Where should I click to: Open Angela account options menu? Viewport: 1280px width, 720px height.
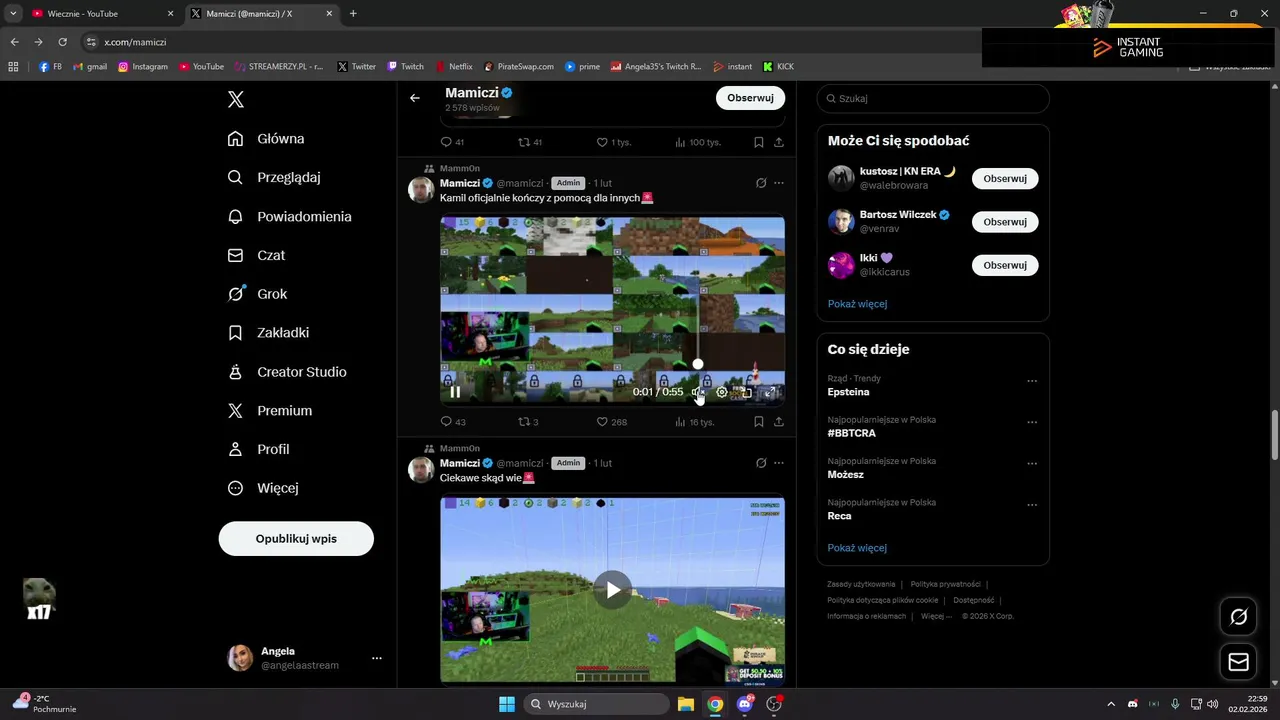377,658
